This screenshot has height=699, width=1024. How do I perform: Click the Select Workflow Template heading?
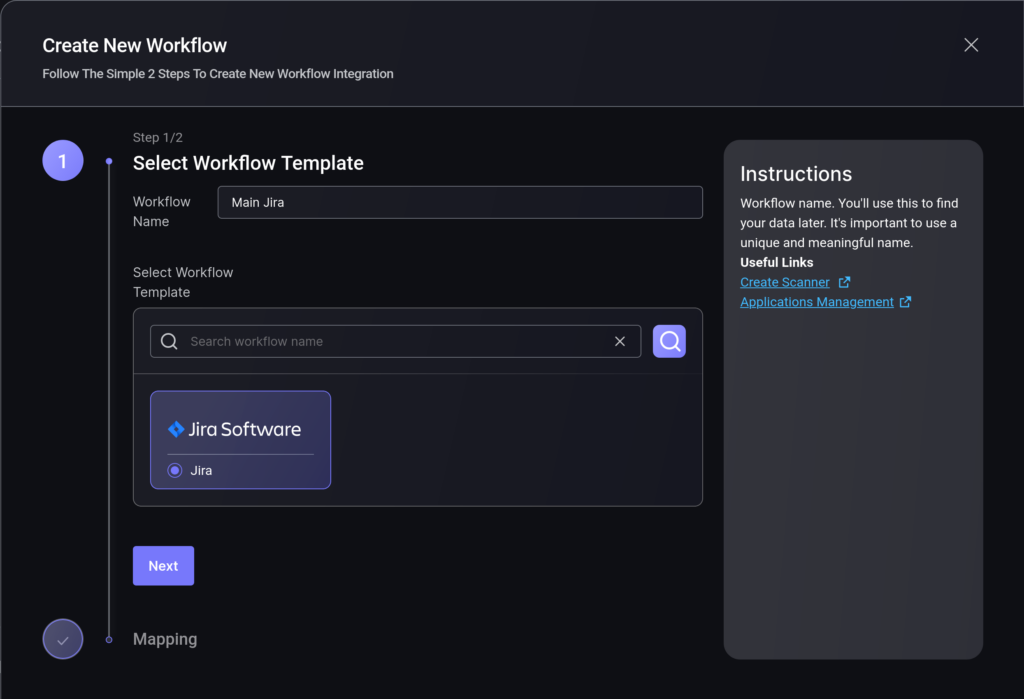pos(248,163)
